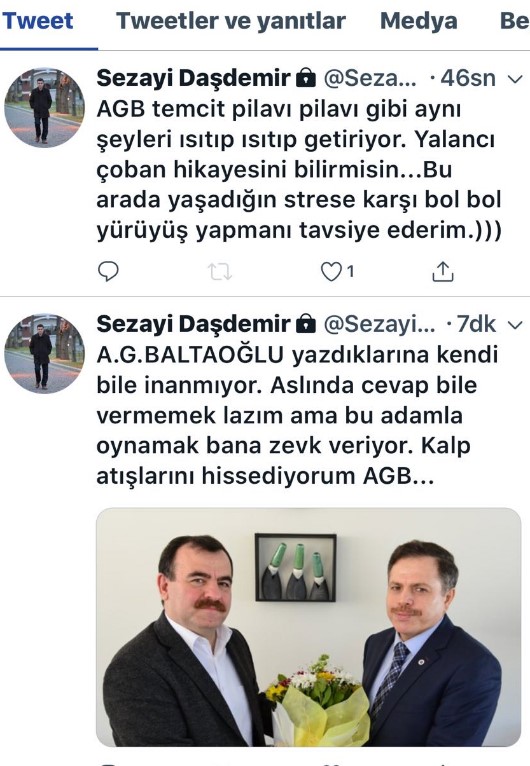530x766 pixels.
Task: Open the photo of two men with flowers
Action: tap(309, 627)
